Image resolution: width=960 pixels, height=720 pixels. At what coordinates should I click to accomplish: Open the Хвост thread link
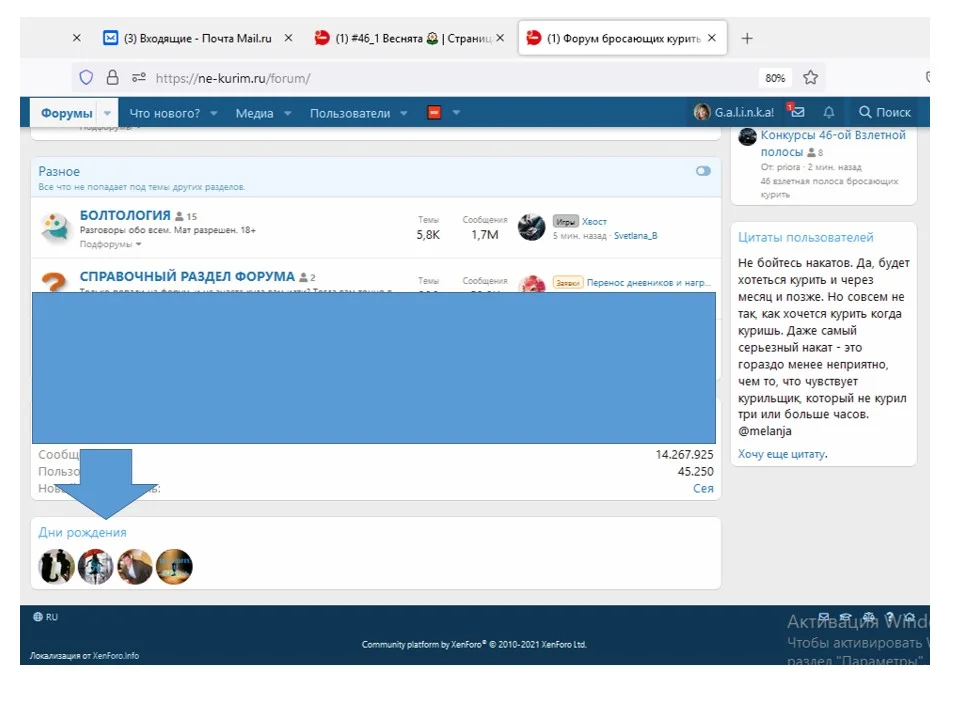pos(594,222)
